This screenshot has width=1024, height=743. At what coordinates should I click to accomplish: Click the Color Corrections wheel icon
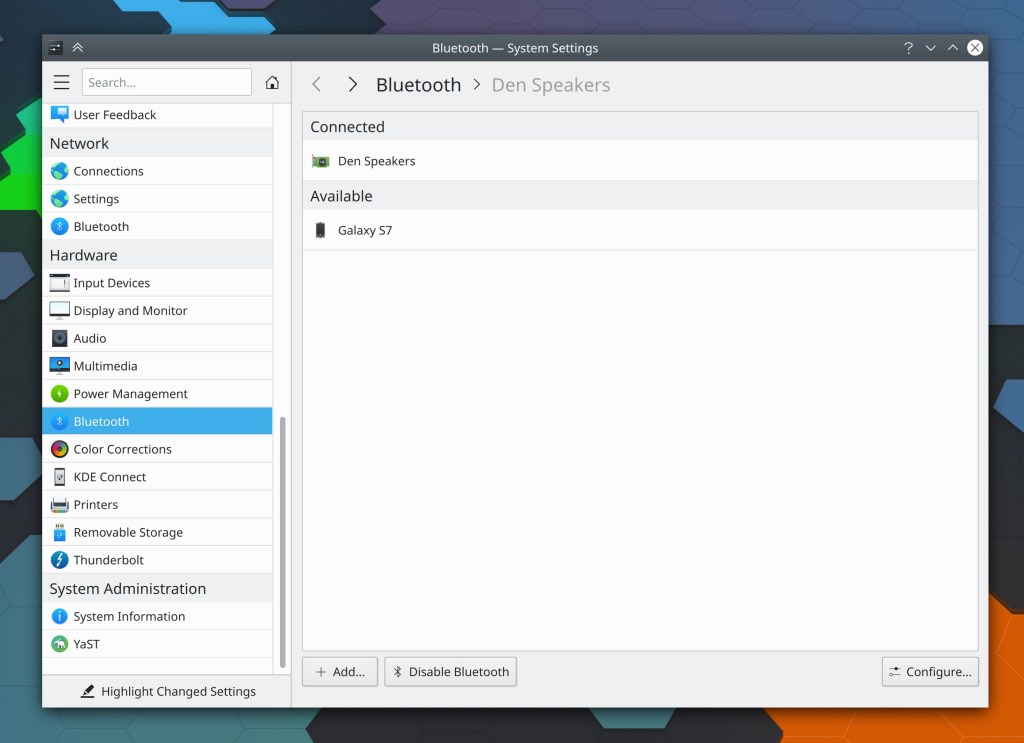pos(60,449)
